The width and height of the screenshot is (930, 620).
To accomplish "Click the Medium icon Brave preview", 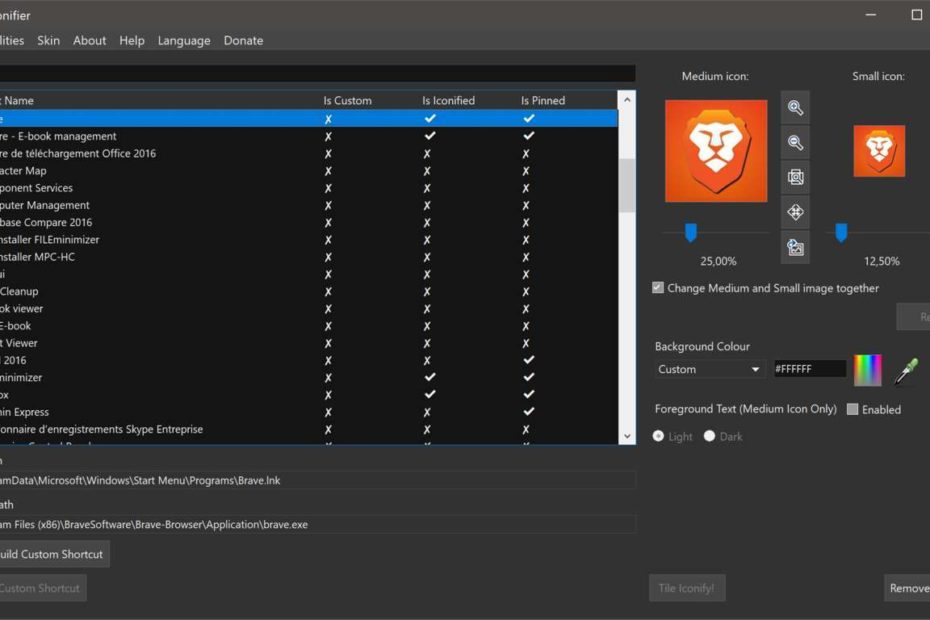I will point(716,151).
